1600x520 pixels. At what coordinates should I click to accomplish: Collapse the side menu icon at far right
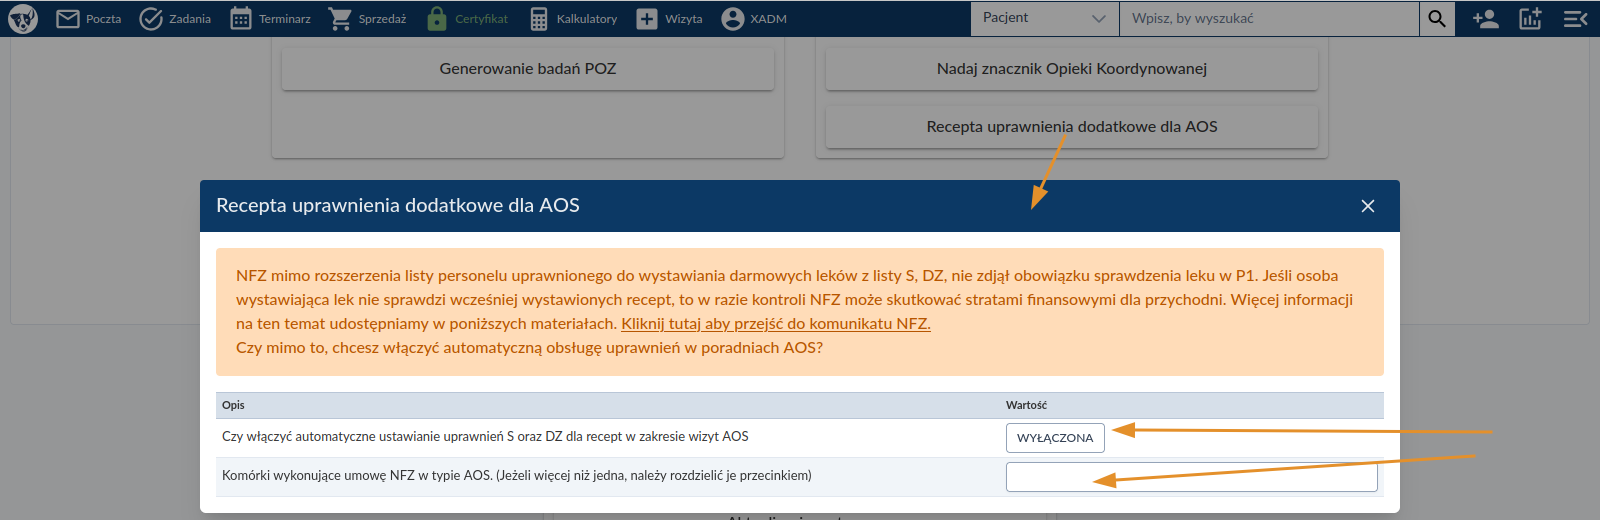pos(1575,19)
